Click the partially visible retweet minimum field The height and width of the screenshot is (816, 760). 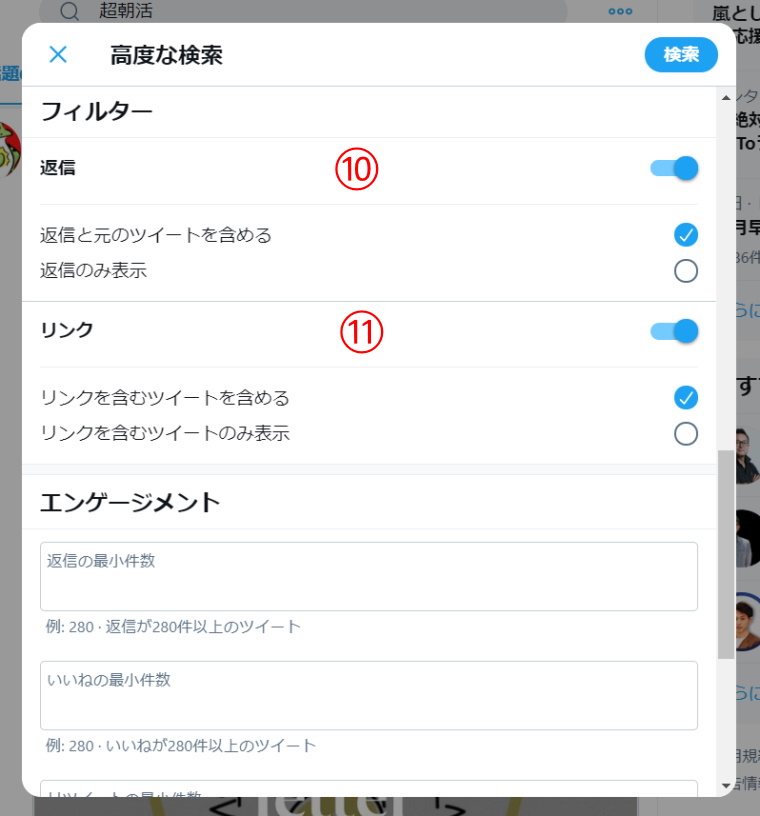tap(369, 788)
